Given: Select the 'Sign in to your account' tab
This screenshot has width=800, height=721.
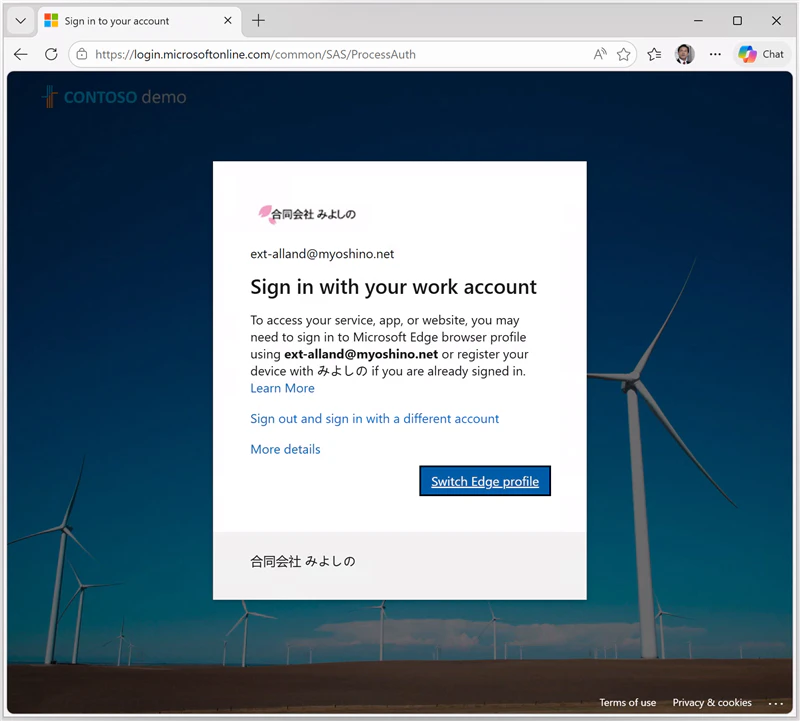Looking at the screenshot, I should point(138,21).
